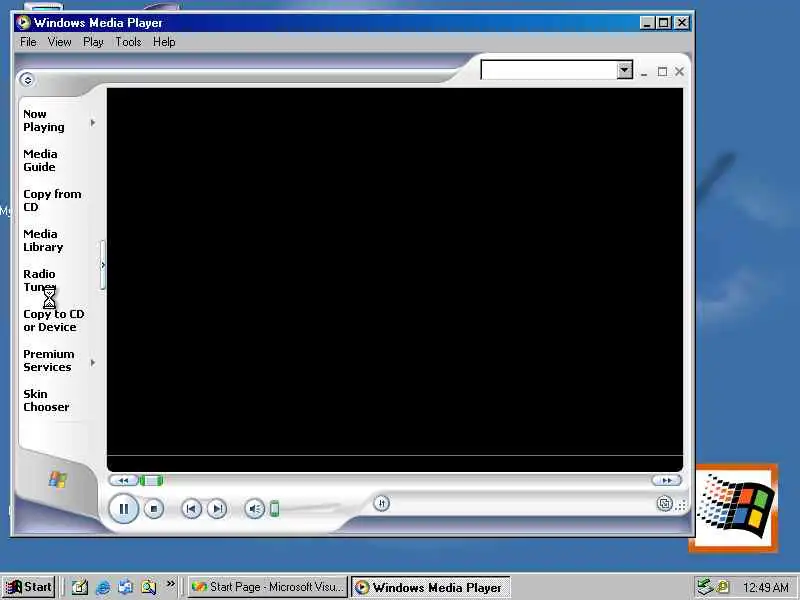Click the Media Player title bar icon
The height and width of the screenshot is (600, 800).
[23, 22]
